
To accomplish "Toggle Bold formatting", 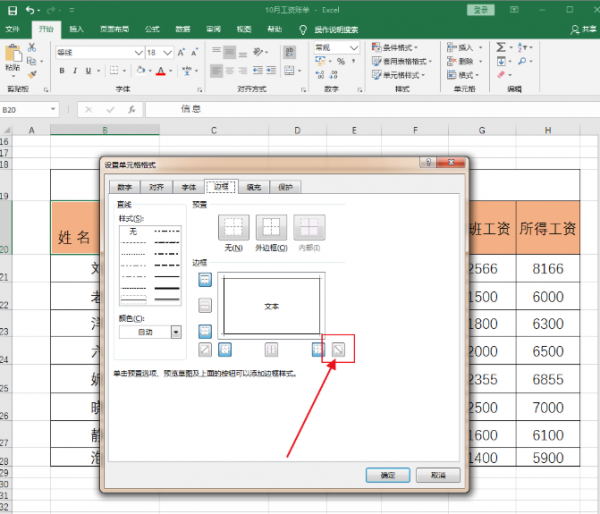I will 62,71.
